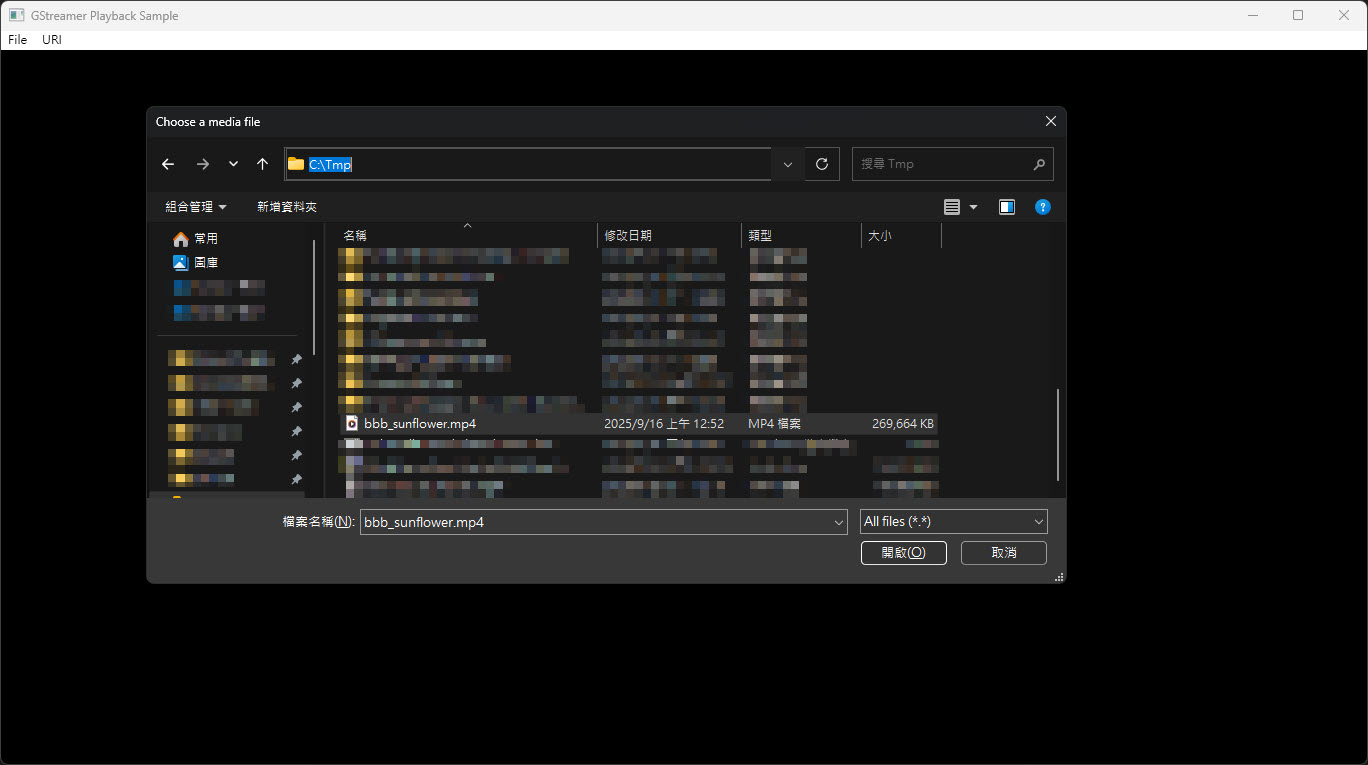Open the File menu
The width and height of the screenshot is (1368, 765).
coord(17,40)
